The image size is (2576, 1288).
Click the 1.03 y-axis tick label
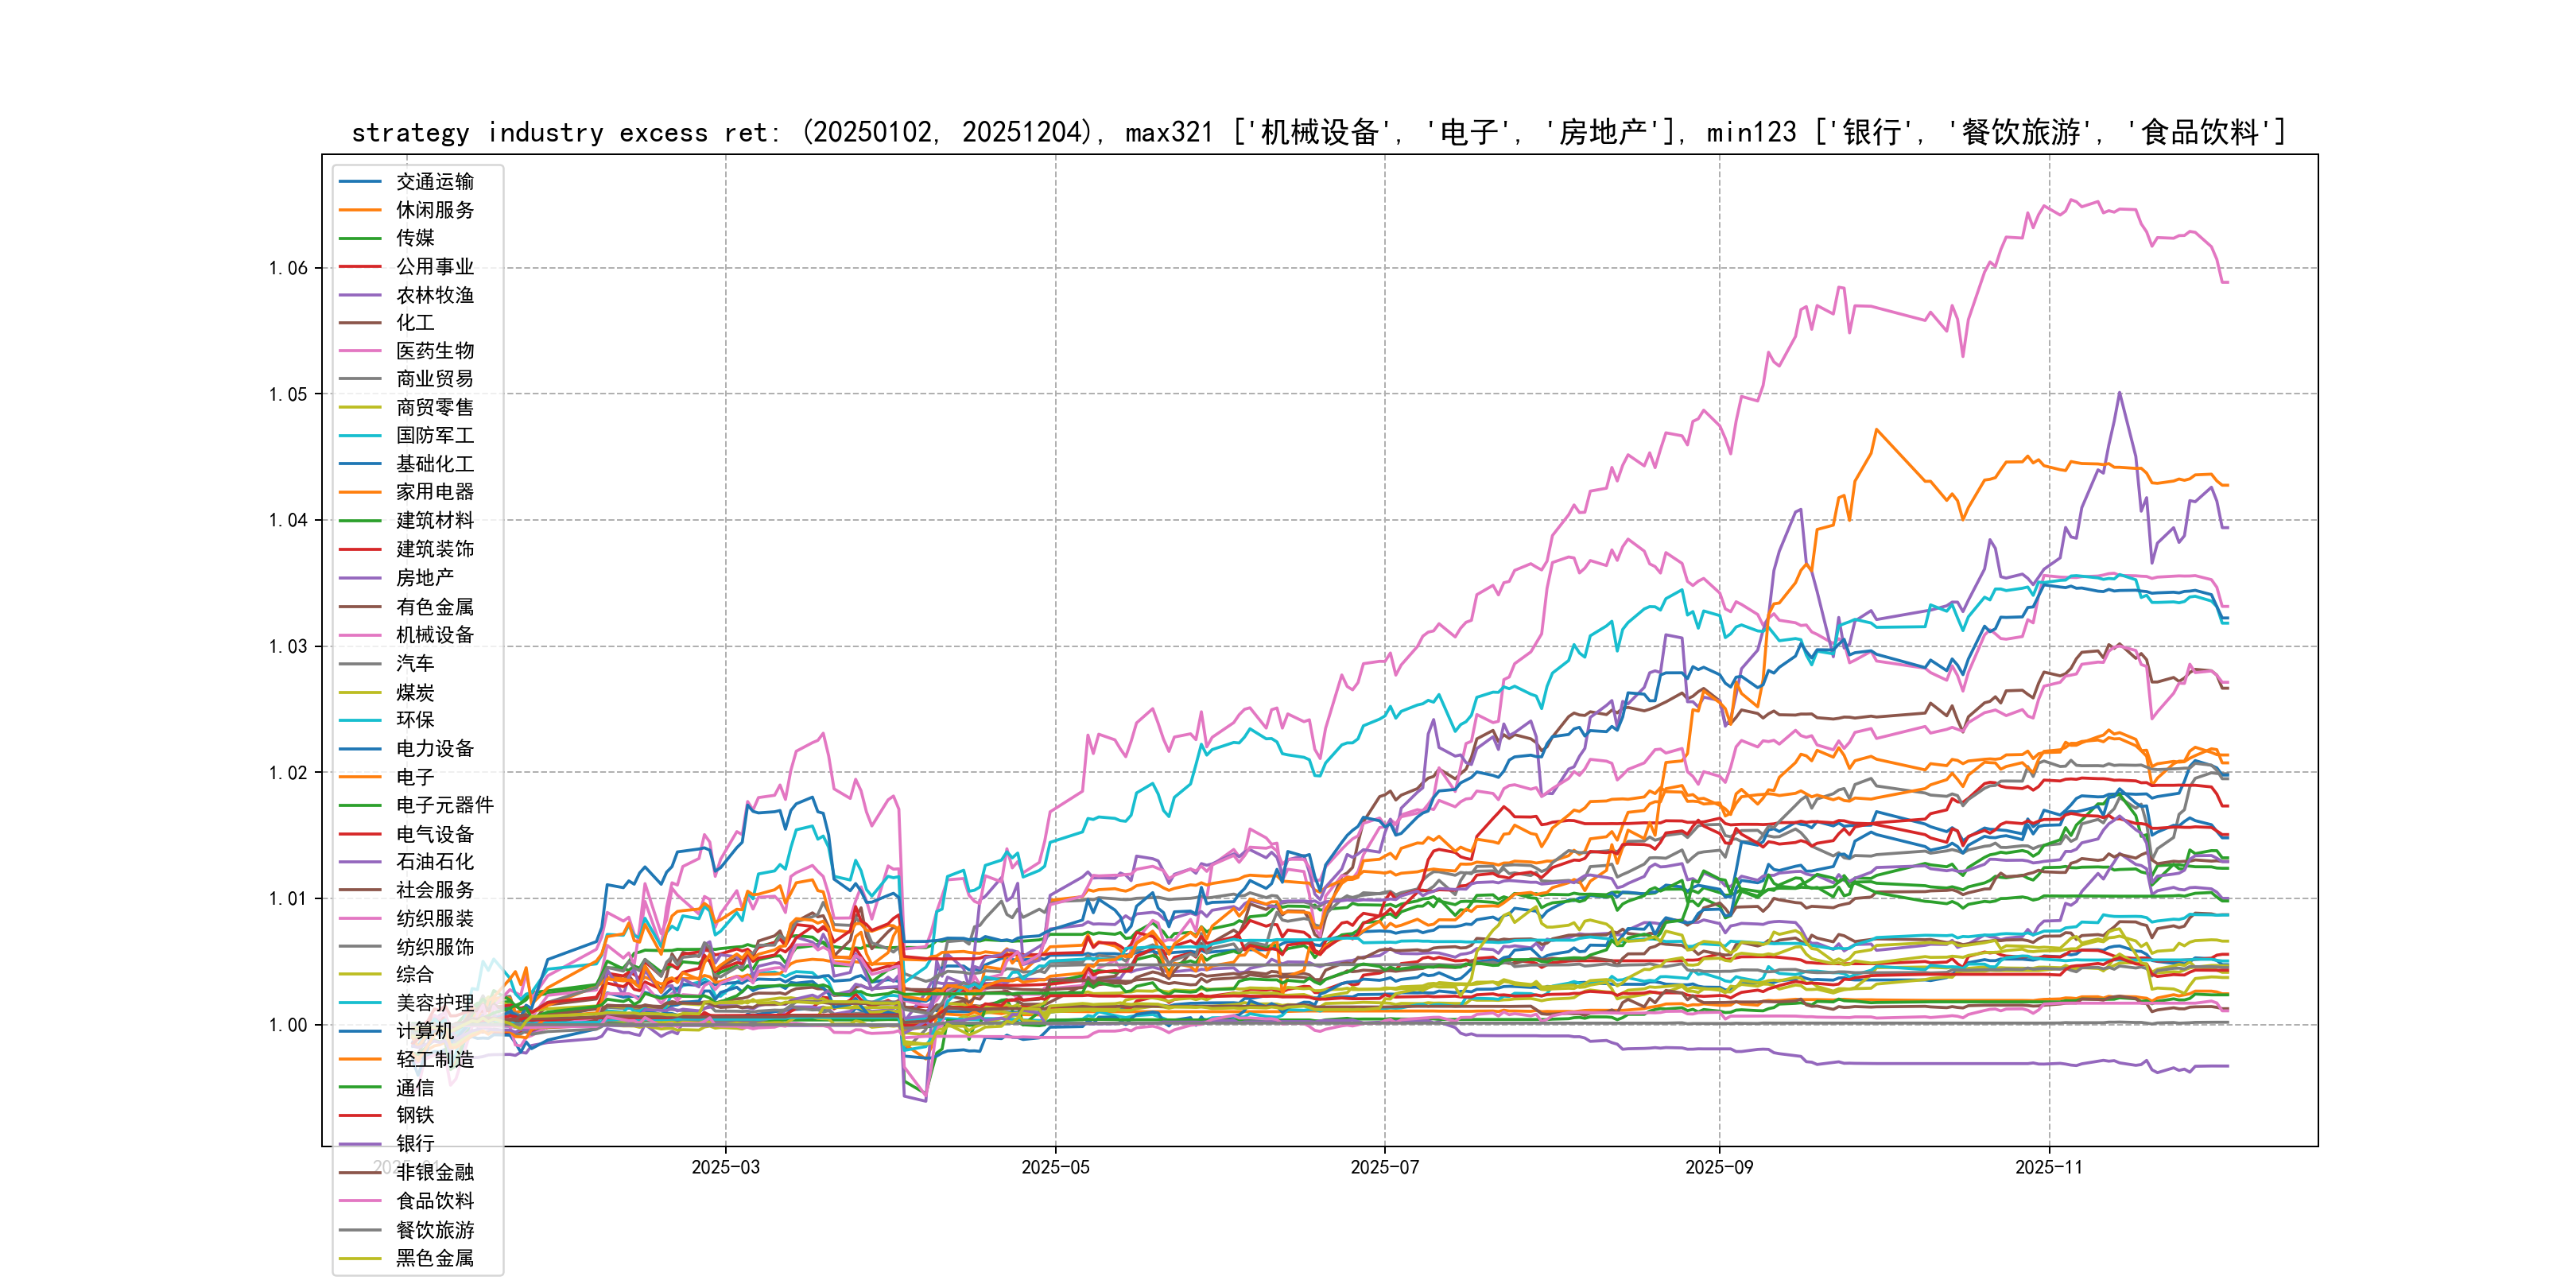click(x=288, y=647)
